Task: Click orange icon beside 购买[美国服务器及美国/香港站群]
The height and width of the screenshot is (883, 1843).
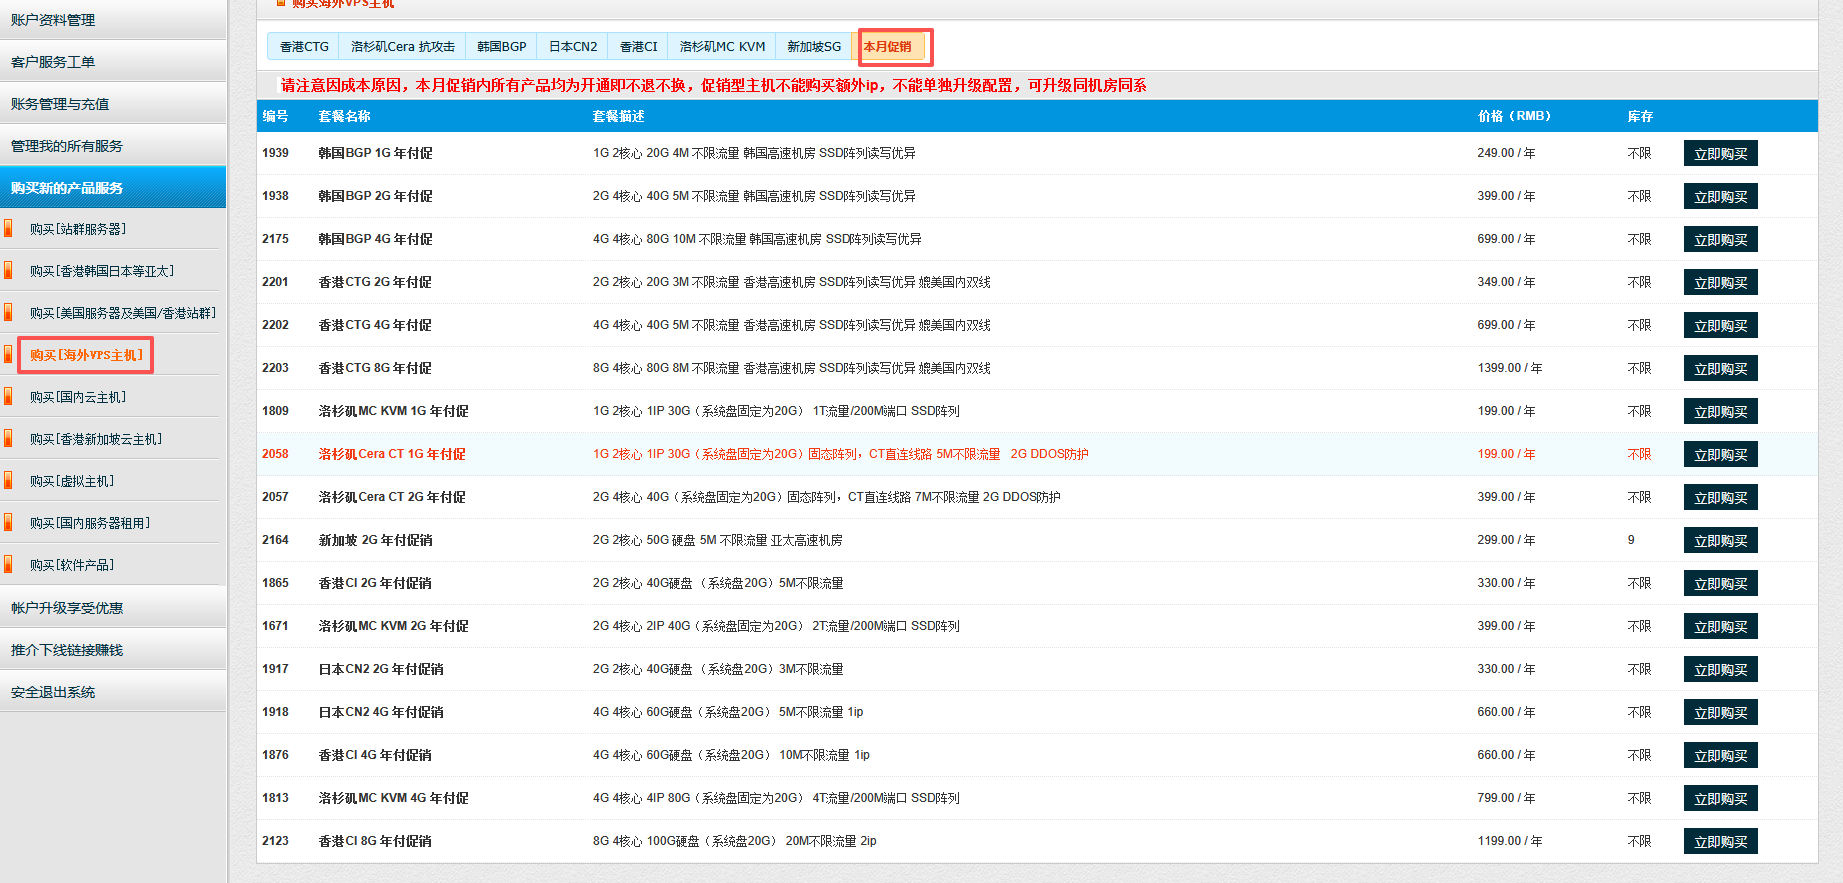Action: [8, 312]
